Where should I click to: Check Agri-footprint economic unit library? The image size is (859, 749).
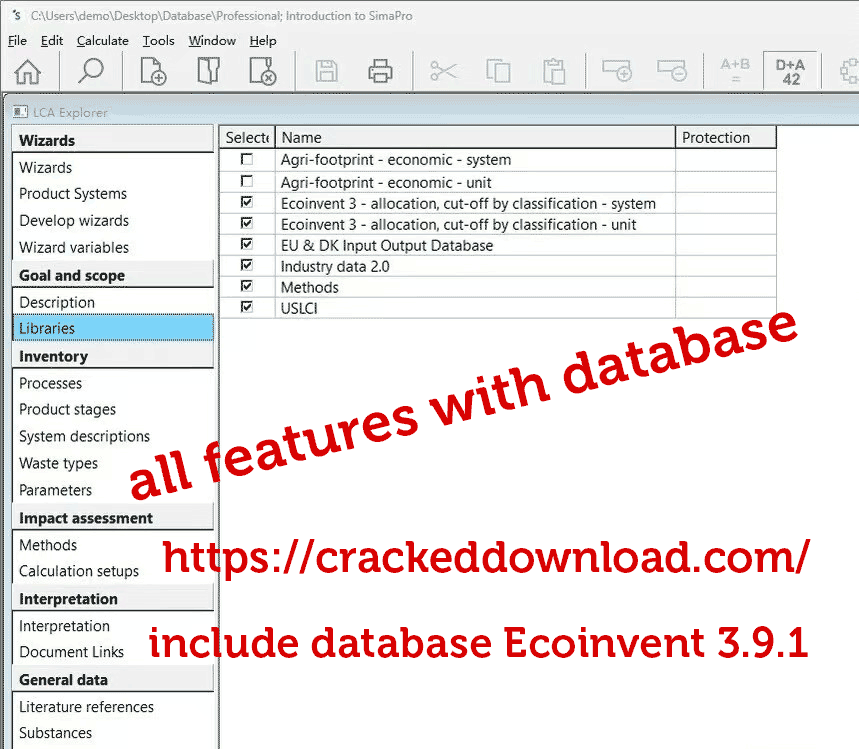[x=247, y=181]
